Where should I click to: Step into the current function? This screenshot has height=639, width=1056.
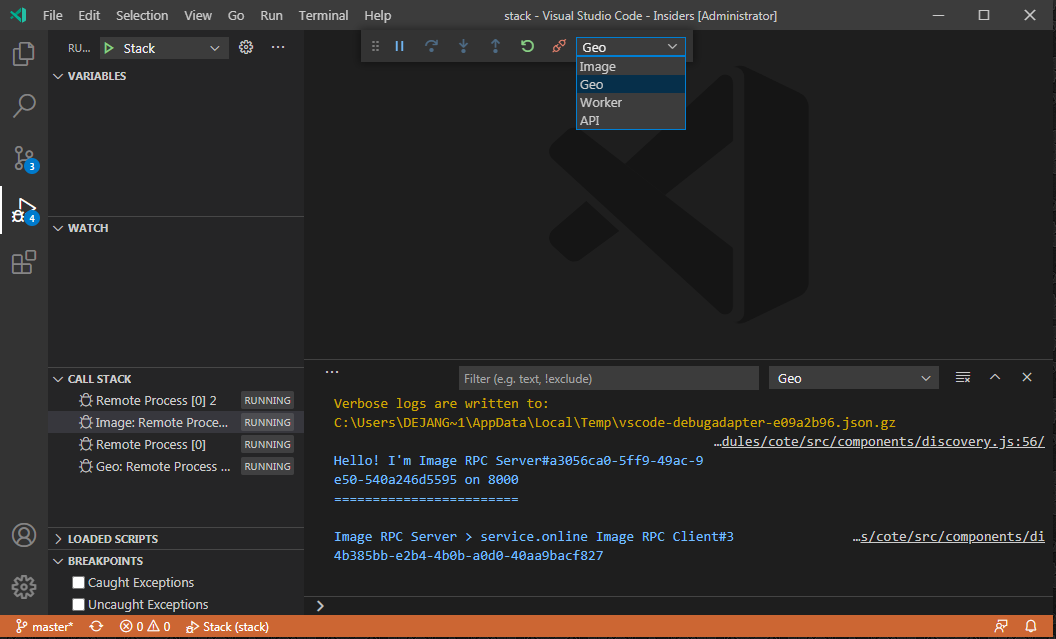pyautogui.click(x=463, y=46)
